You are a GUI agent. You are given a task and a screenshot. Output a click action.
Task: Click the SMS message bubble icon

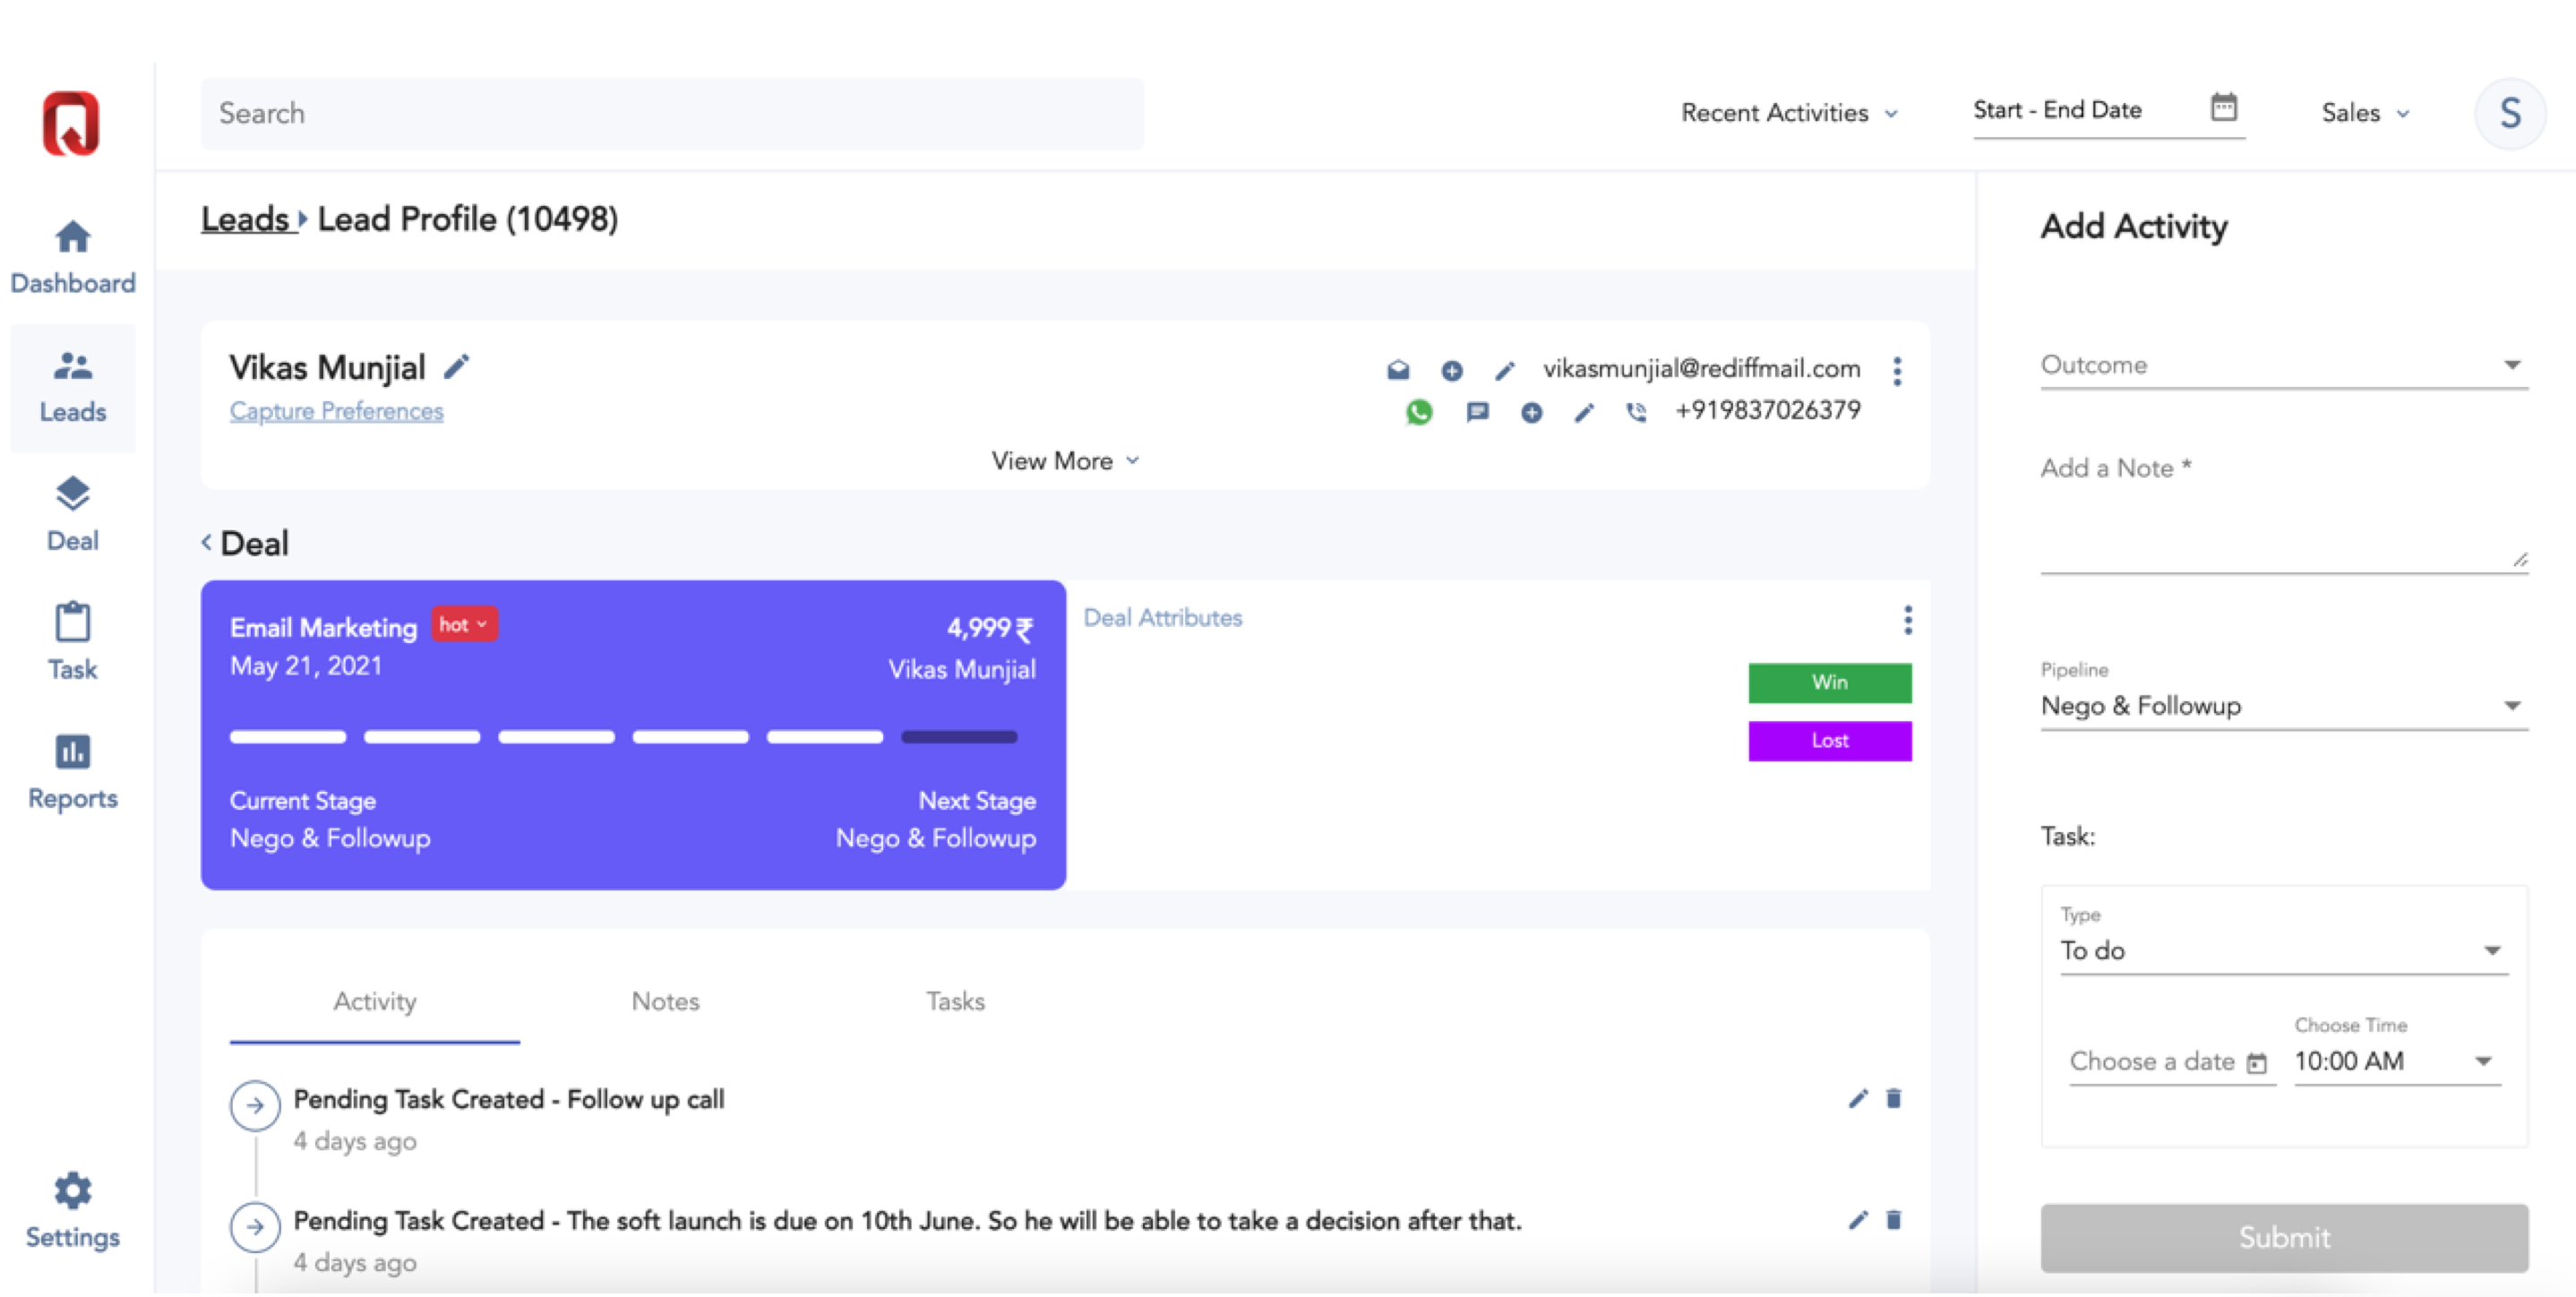(1477, 412)
